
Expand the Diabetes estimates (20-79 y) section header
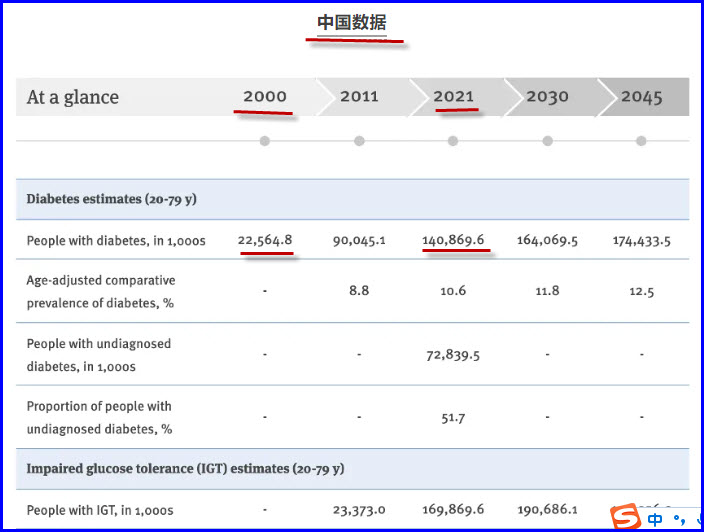click(x=112, y=199)
